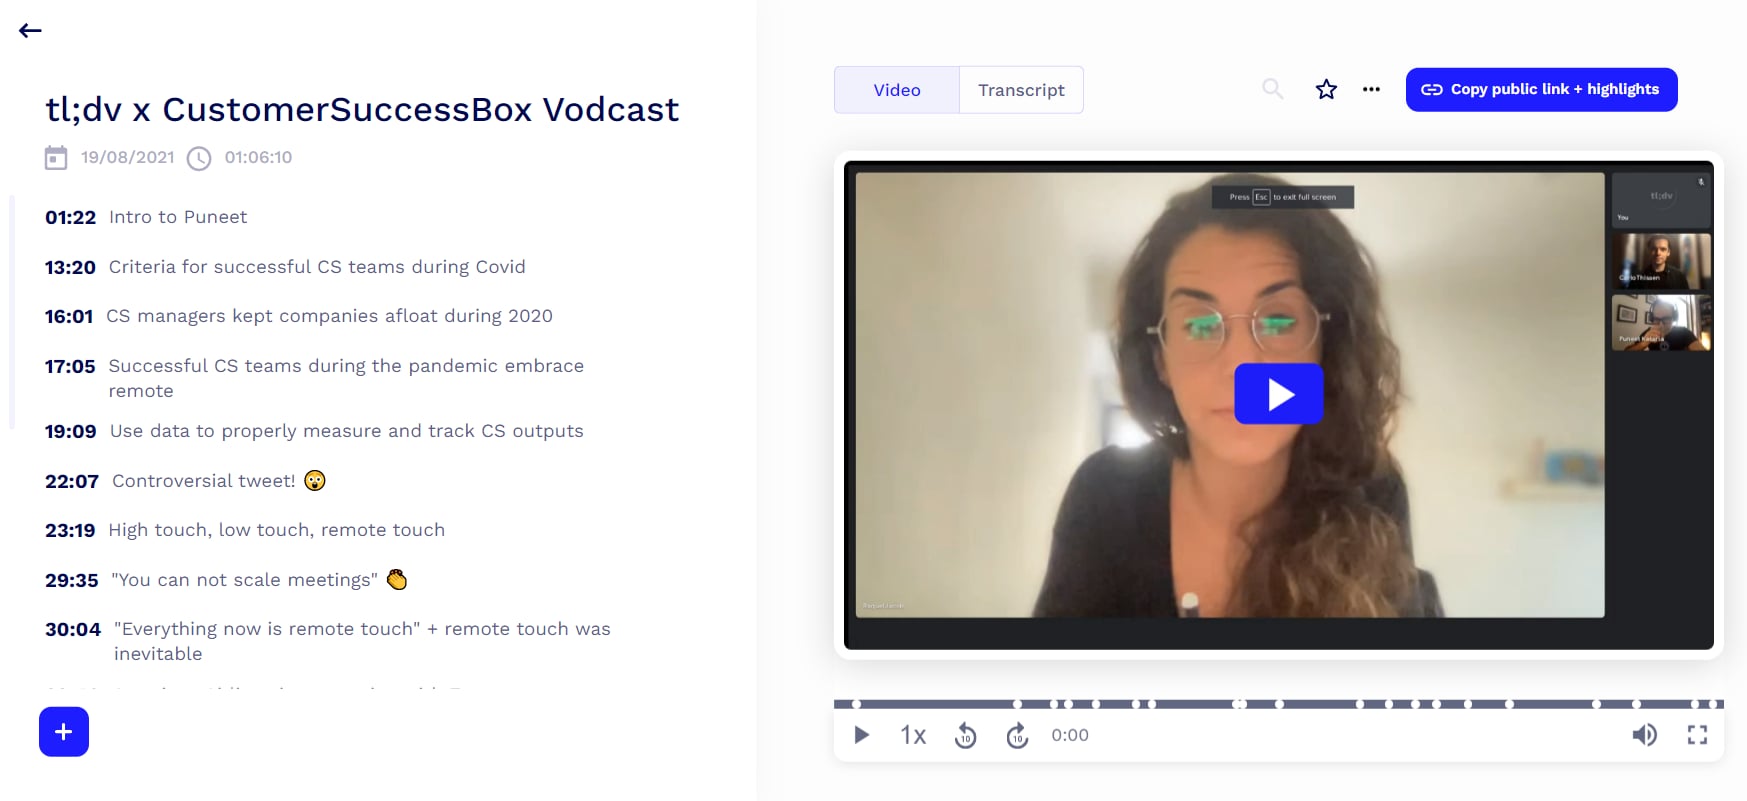Skip forward 10 seconds
Screen dimensions: 1747x801
click(1017, 735)
